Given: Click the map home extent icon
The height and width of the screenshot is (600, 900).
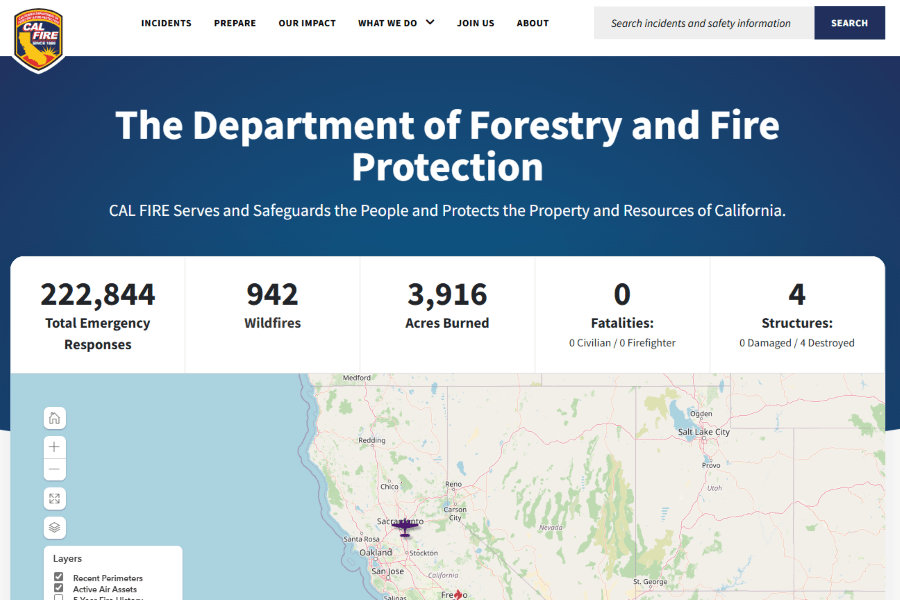Looking at the screenshot, I should (x=55, y=418).
